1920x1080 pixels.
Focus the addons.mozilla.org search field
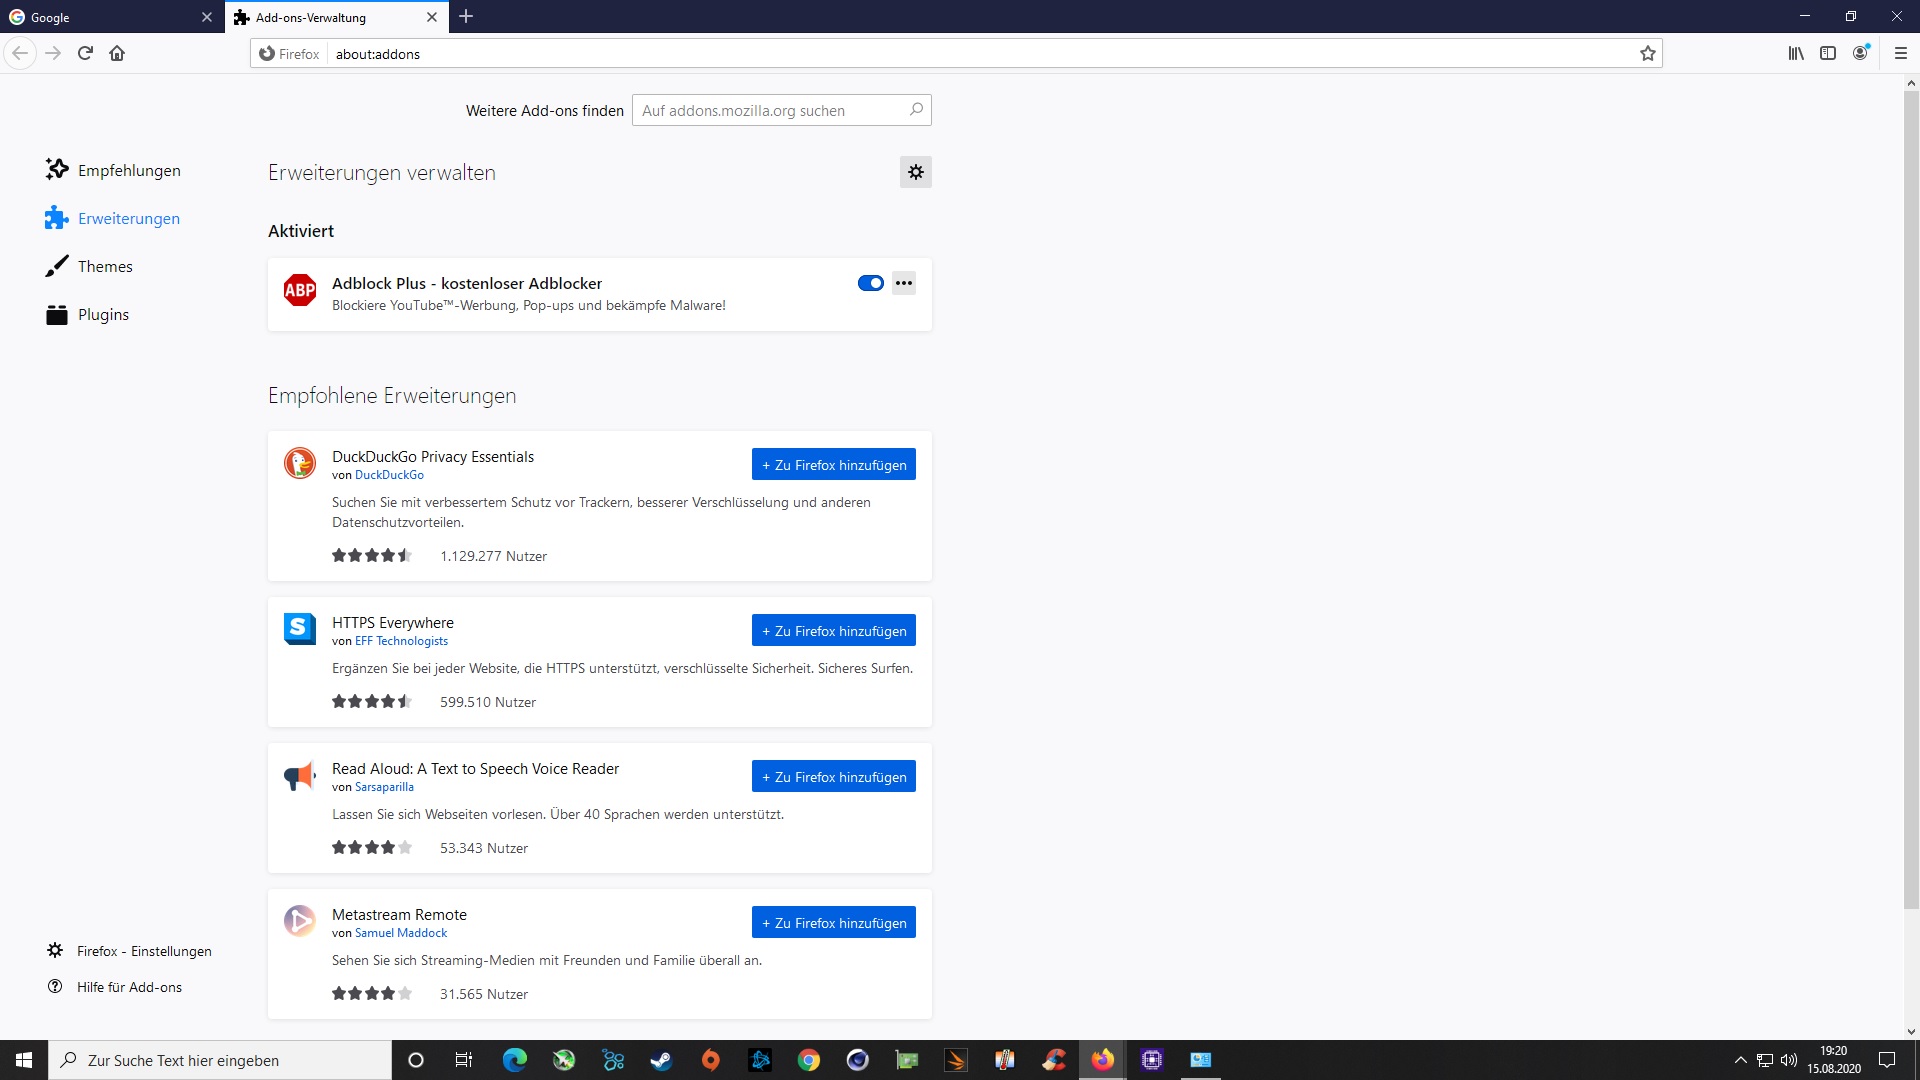click(x=770, y=110)
